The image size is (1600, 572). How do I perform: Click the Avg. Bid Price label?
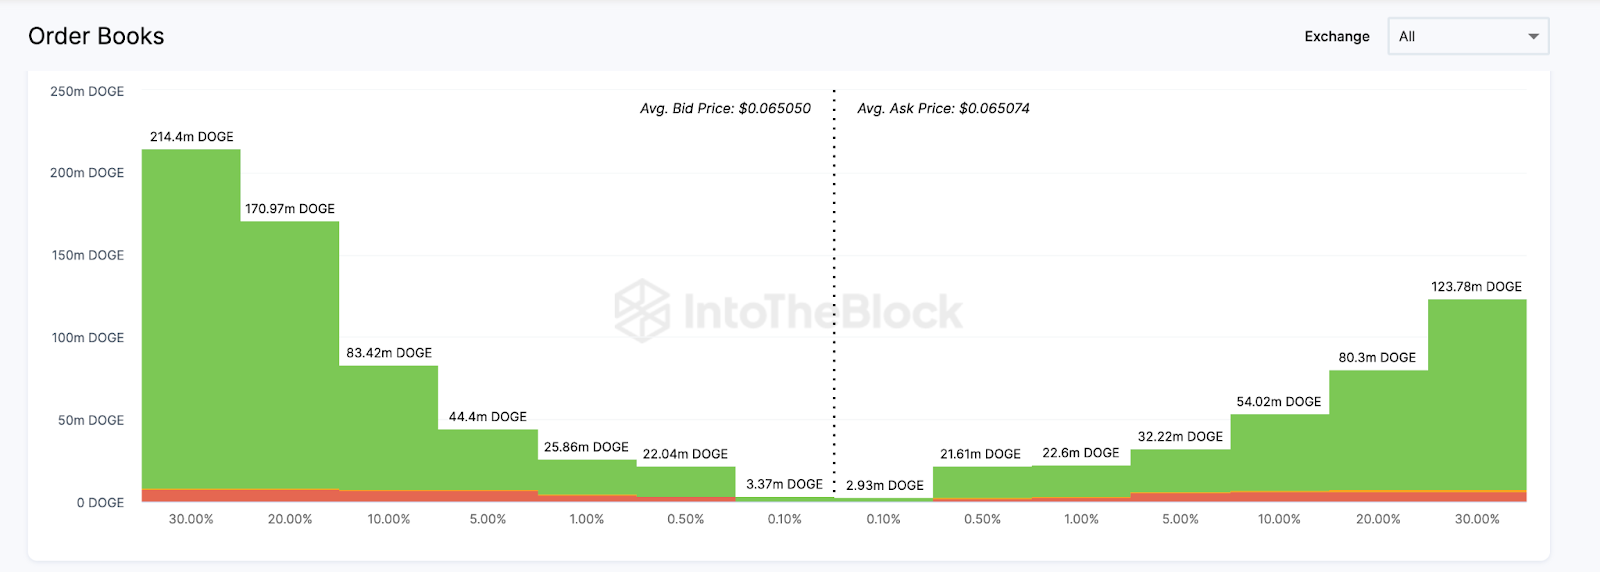725,108
